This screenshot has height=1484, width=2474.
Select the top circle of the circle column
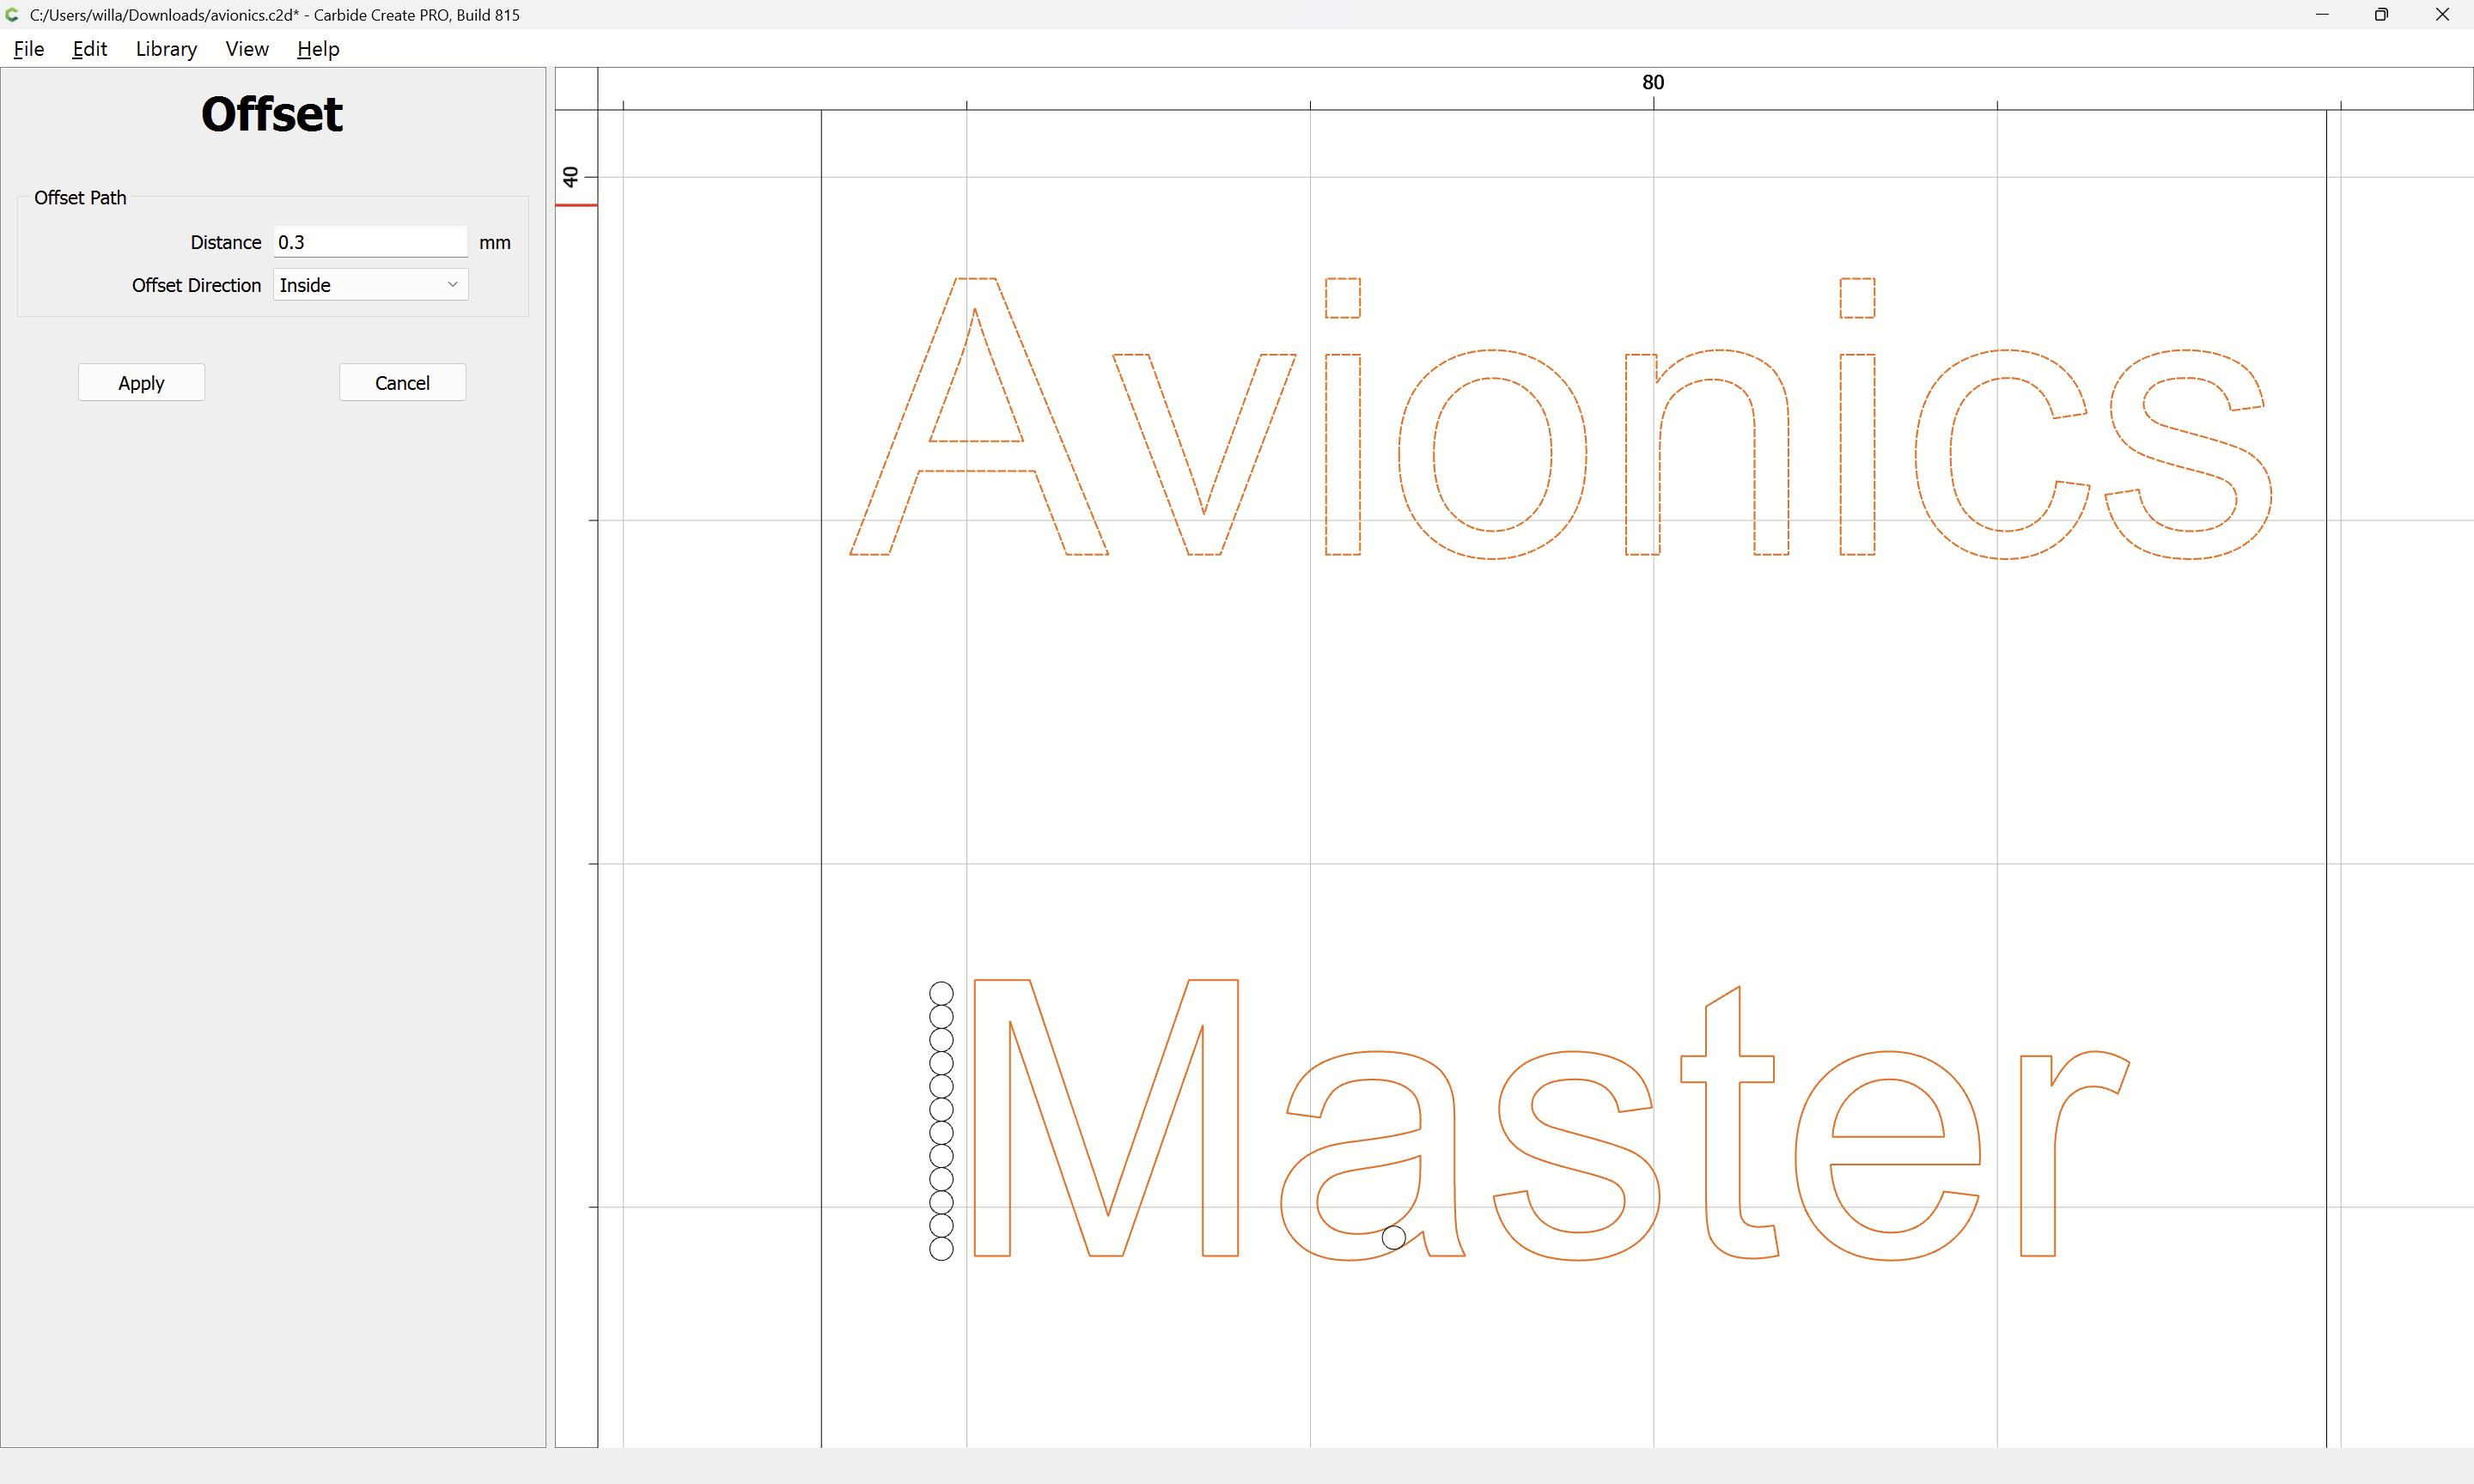click(941, 993)
